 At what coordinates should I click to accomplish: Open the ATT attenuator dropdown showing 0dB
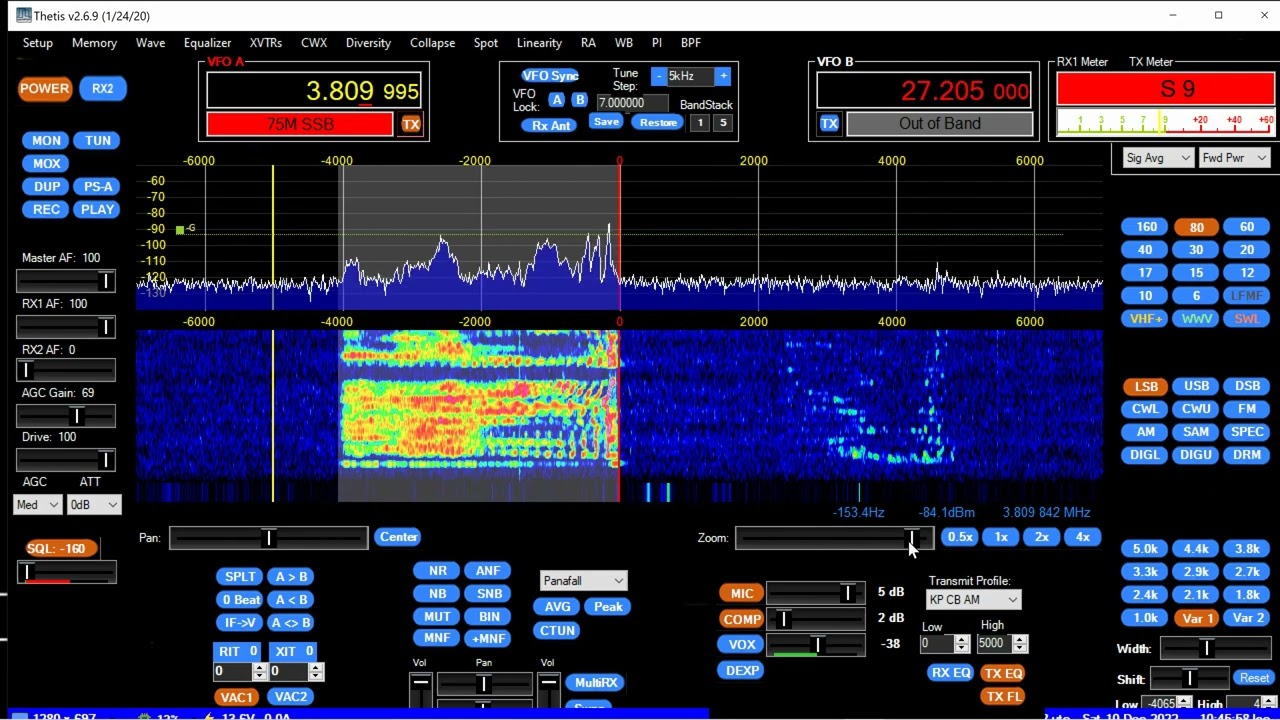tap(94, 505)
